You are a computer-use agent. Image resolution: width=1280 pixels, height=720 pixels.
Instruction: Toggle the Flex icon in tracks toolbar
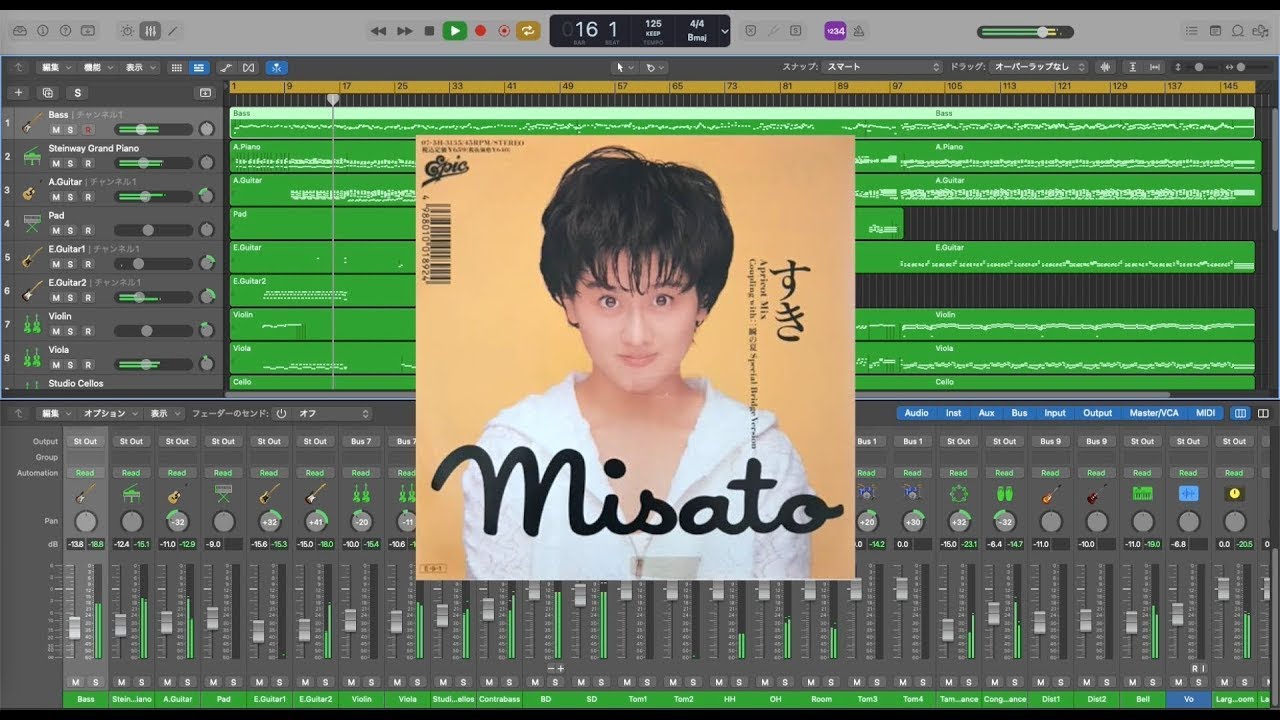[x=249, y=67]
